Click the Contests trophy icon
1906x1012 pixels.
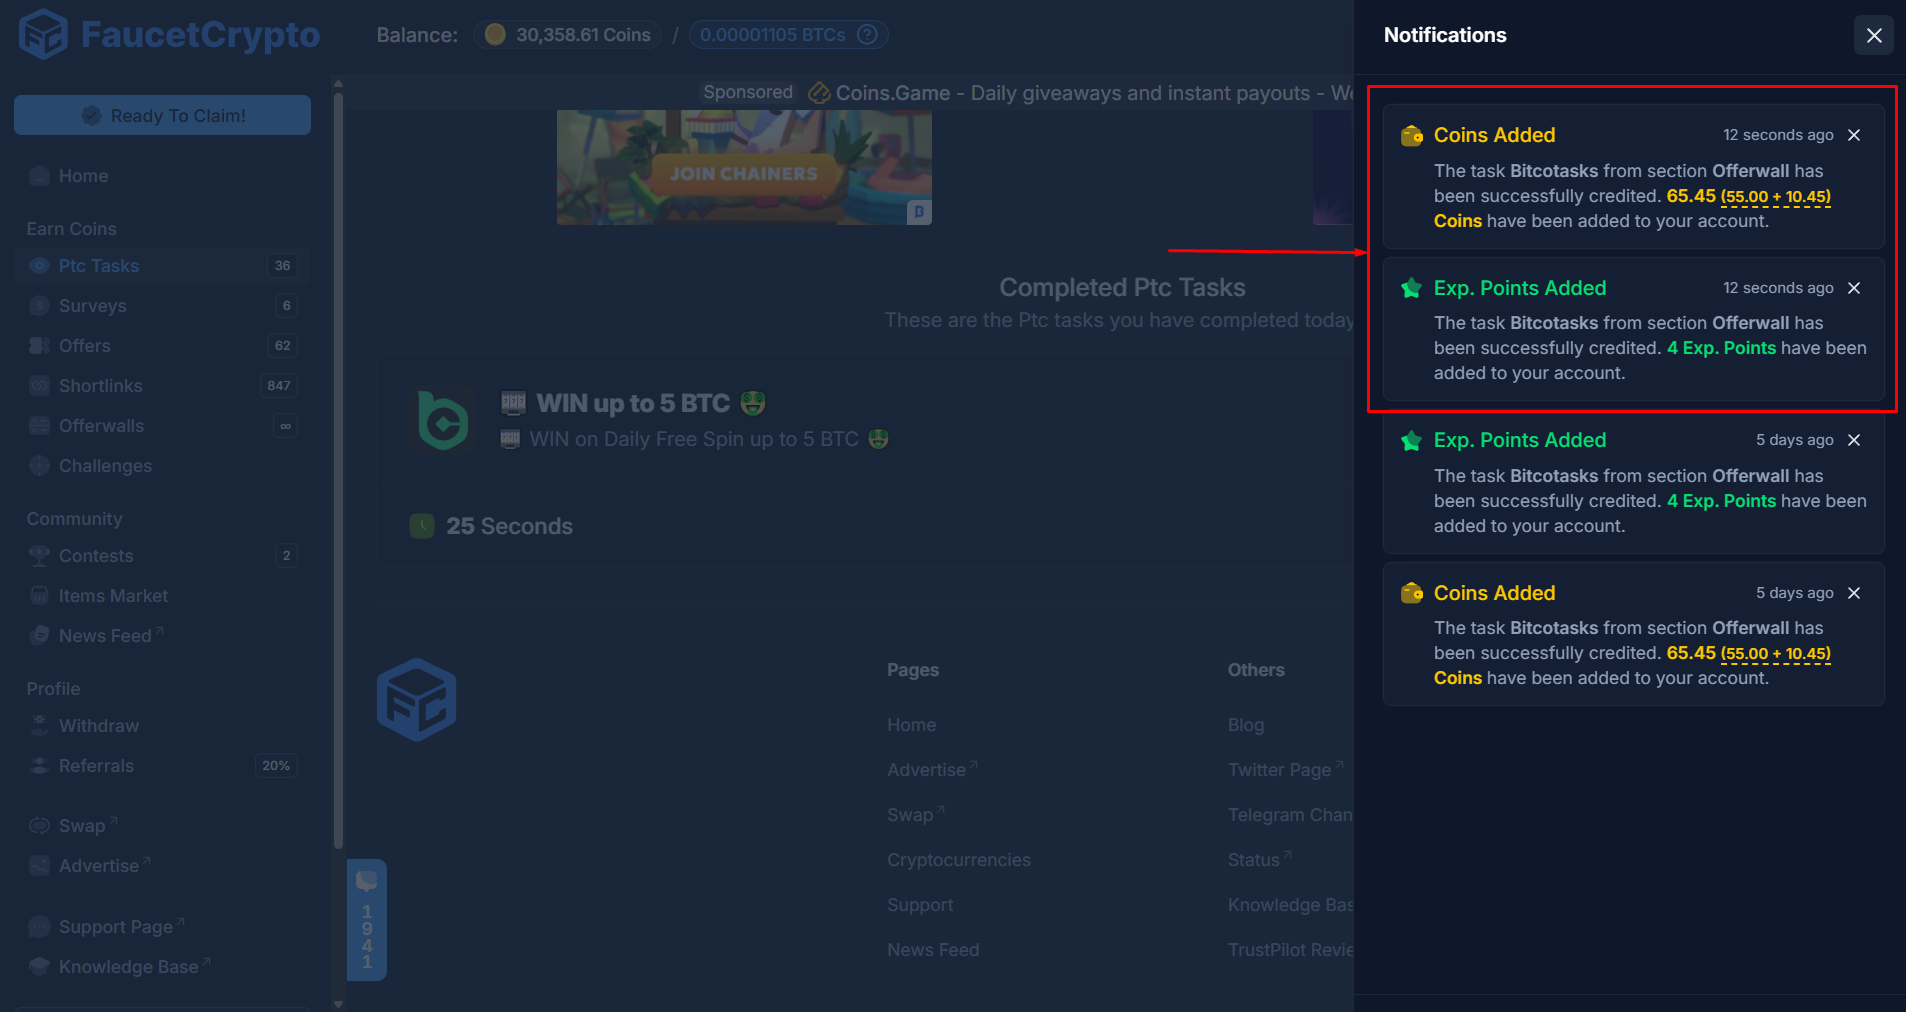pos(40,555)
